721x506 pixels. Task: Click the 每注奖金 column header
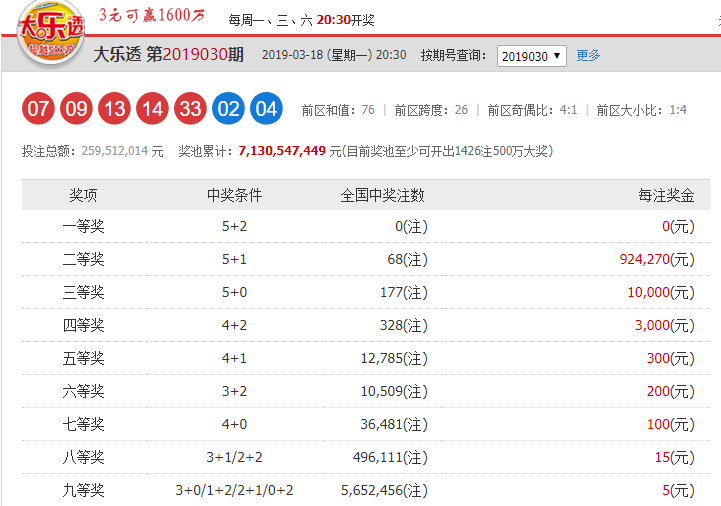666,195
